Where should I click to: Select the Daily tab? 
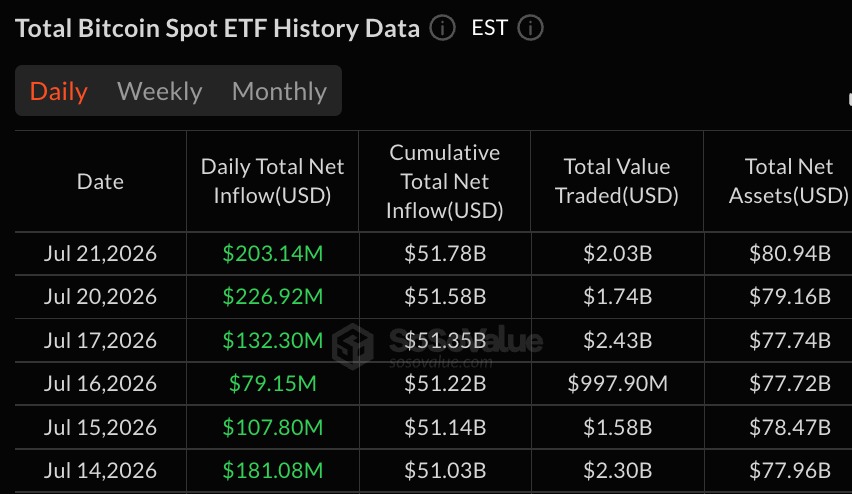click(x=59, y=91)
